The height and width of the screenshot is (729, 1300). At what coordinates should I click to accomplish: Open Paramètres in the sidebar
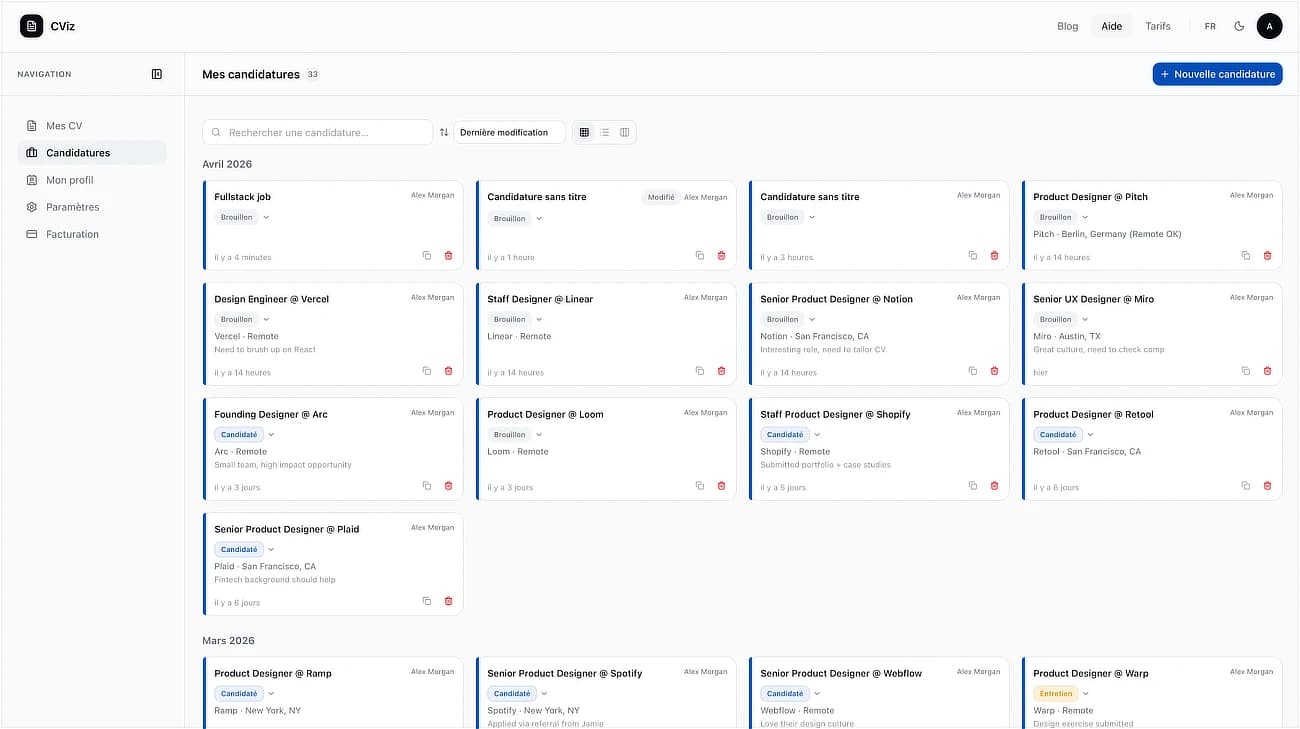click(92, 207)
